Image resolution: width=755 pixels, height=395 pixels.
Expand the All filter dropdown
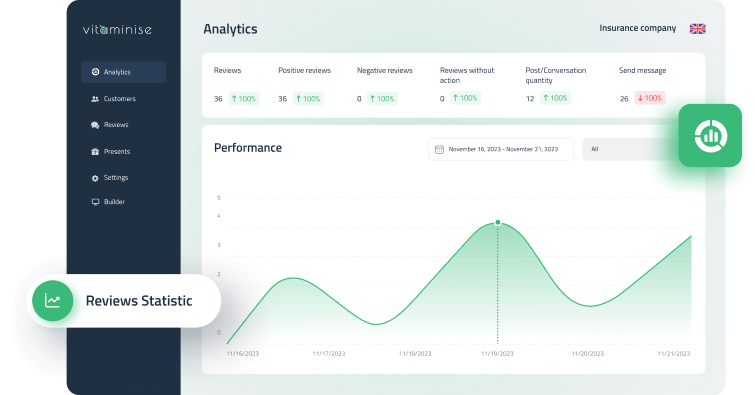(x=631, y=149)
